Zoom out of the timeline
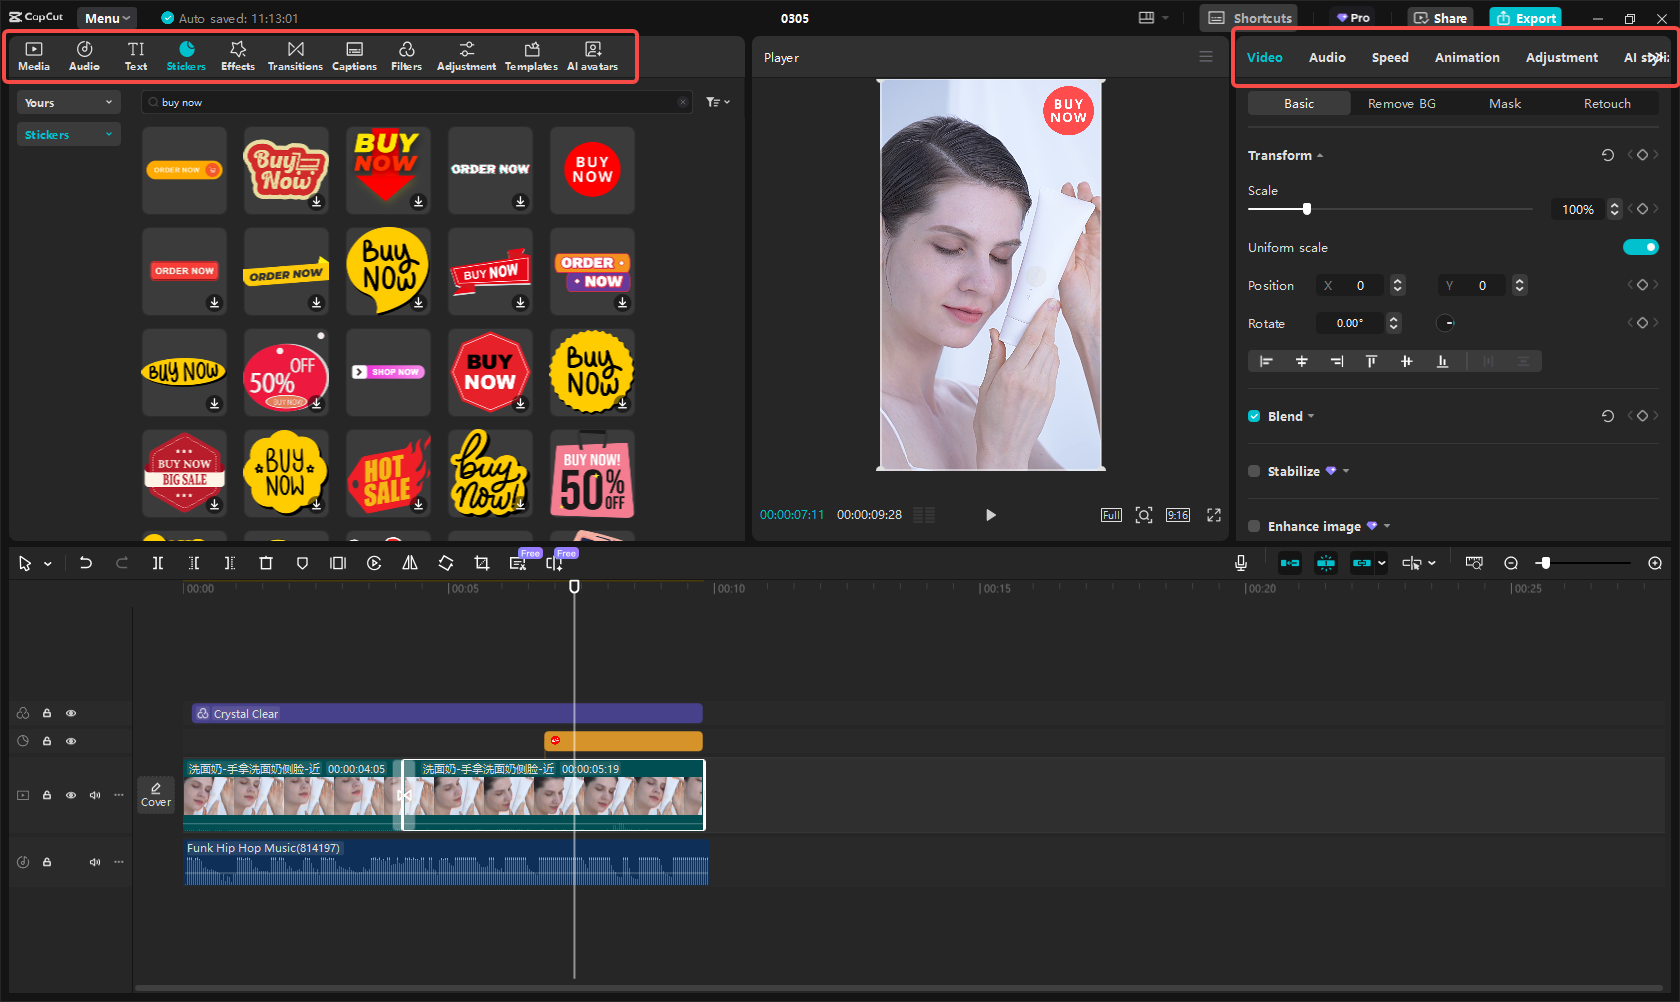This screenshot has height=1002, width=1680. 1511,563
